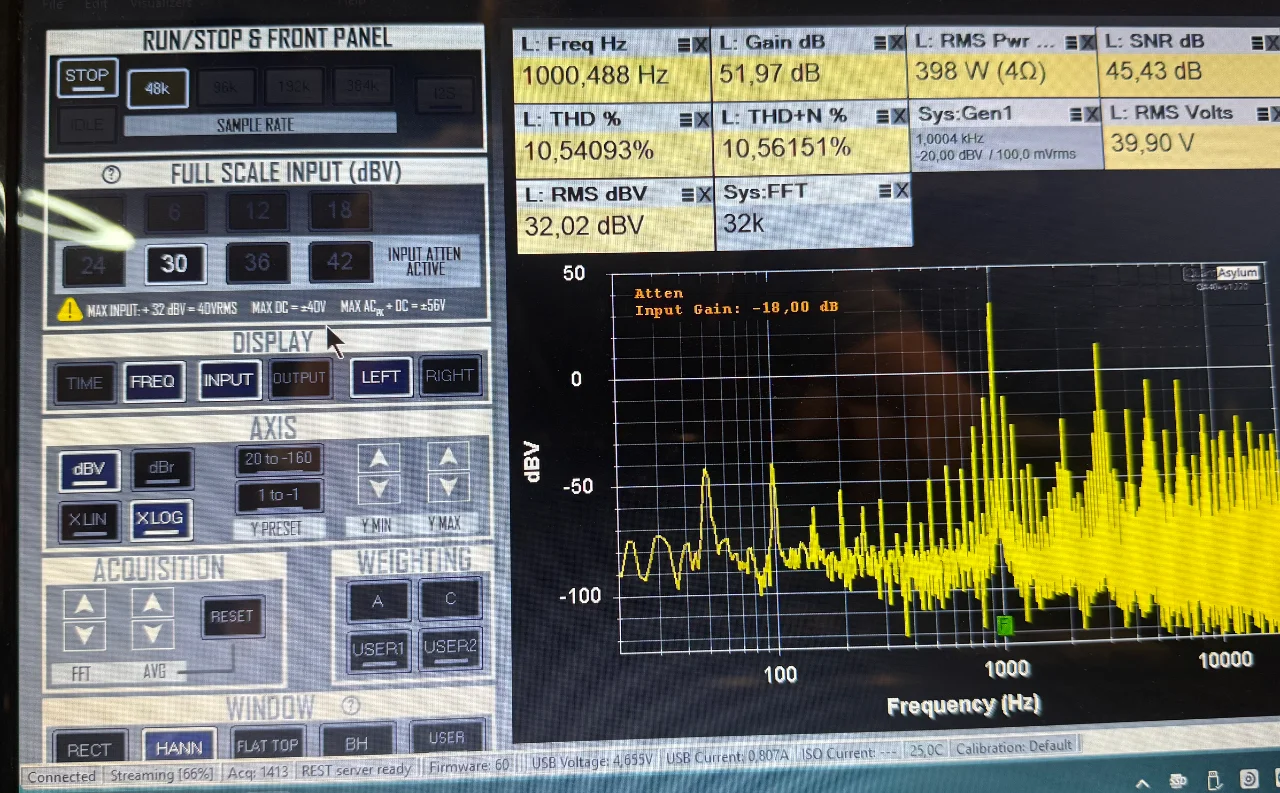This screenshot has height=793, width=1280.
Task: Open menu icon on L: Gain dB tile
Action: [881, 44]
